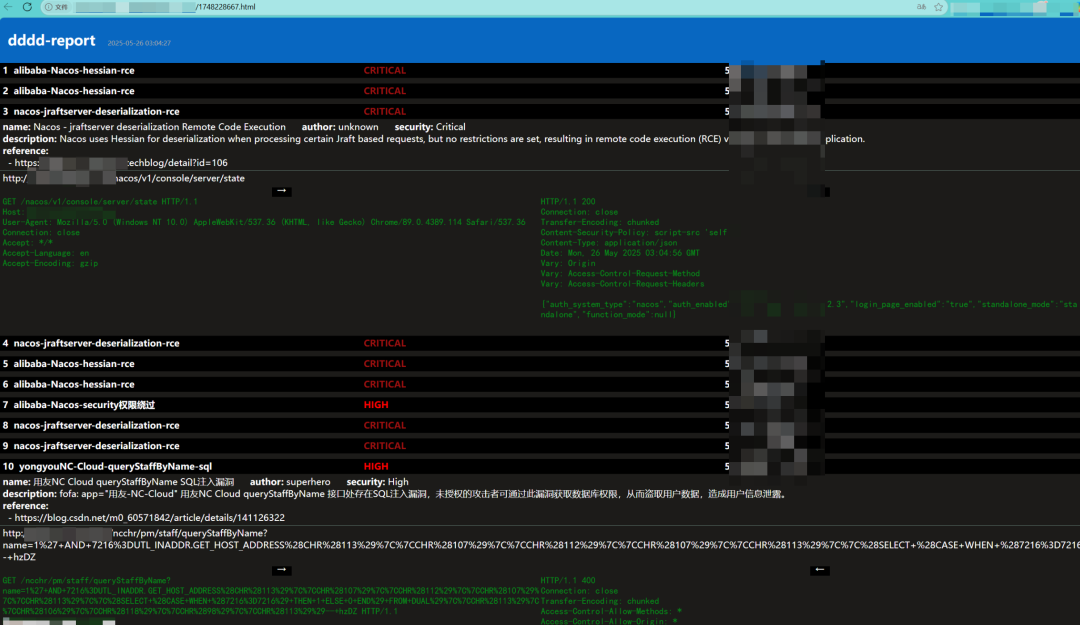This screenshot has height=625, width=1080.
Task: Click 'author: unknown' in the Nacos details
Action: pyautogui.click(x=340, y=127)
